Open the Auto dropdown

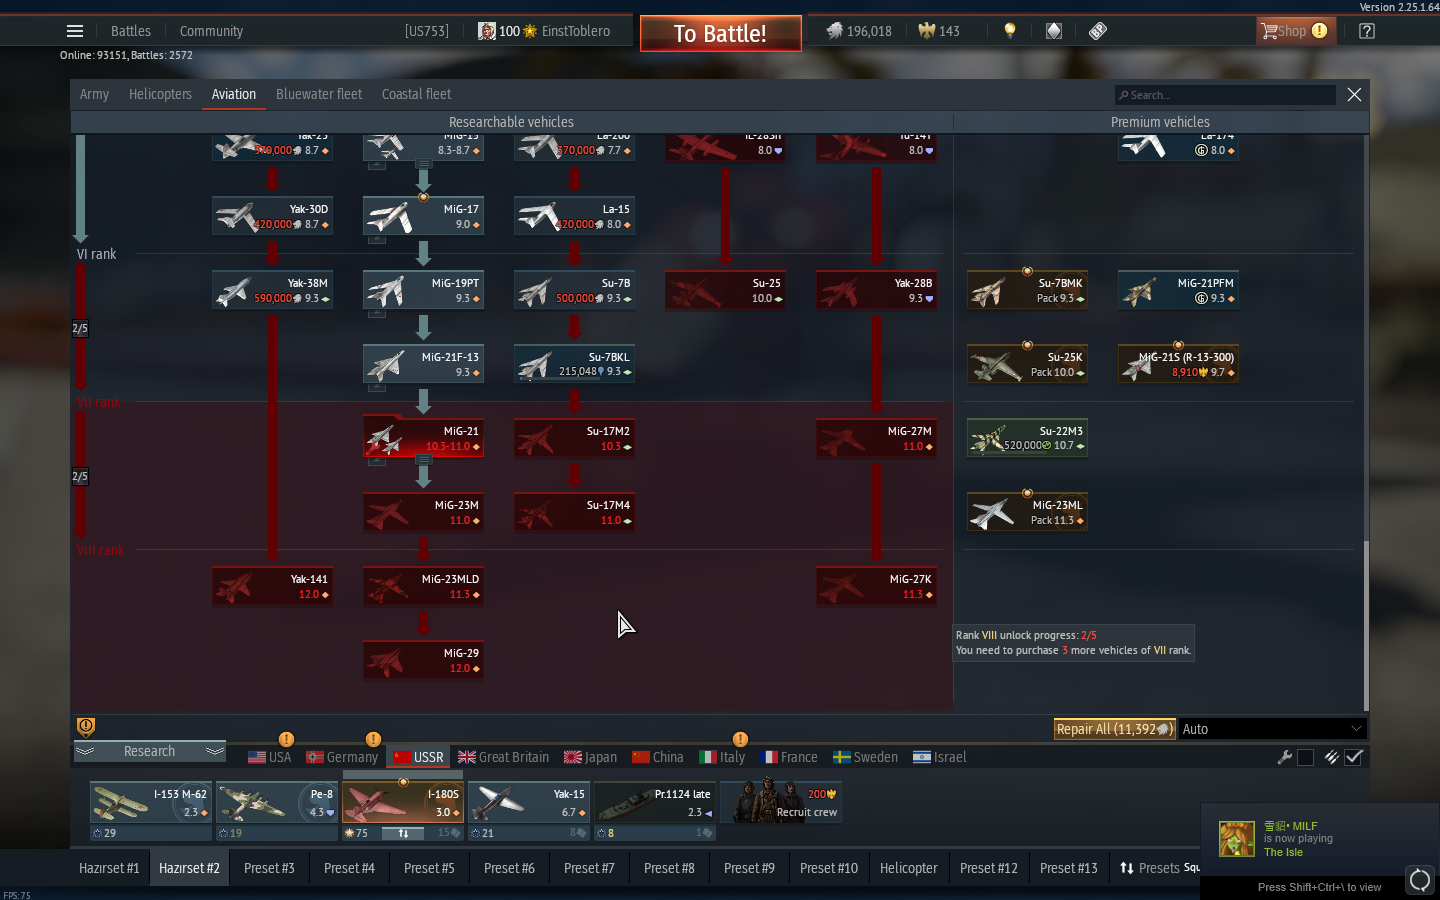1272,729
